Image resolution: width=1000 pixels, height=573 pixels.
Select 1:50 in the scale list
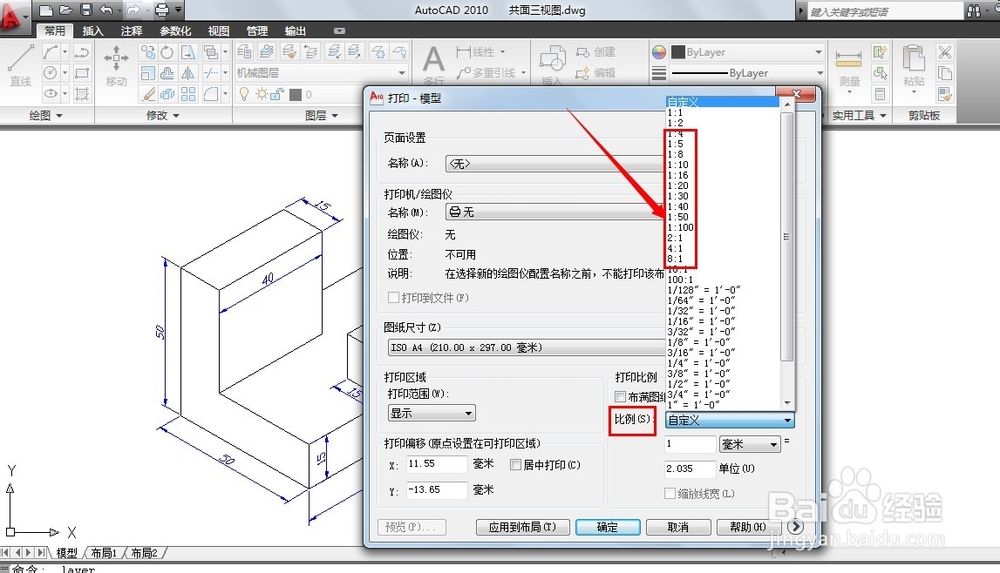click(678, 217)
